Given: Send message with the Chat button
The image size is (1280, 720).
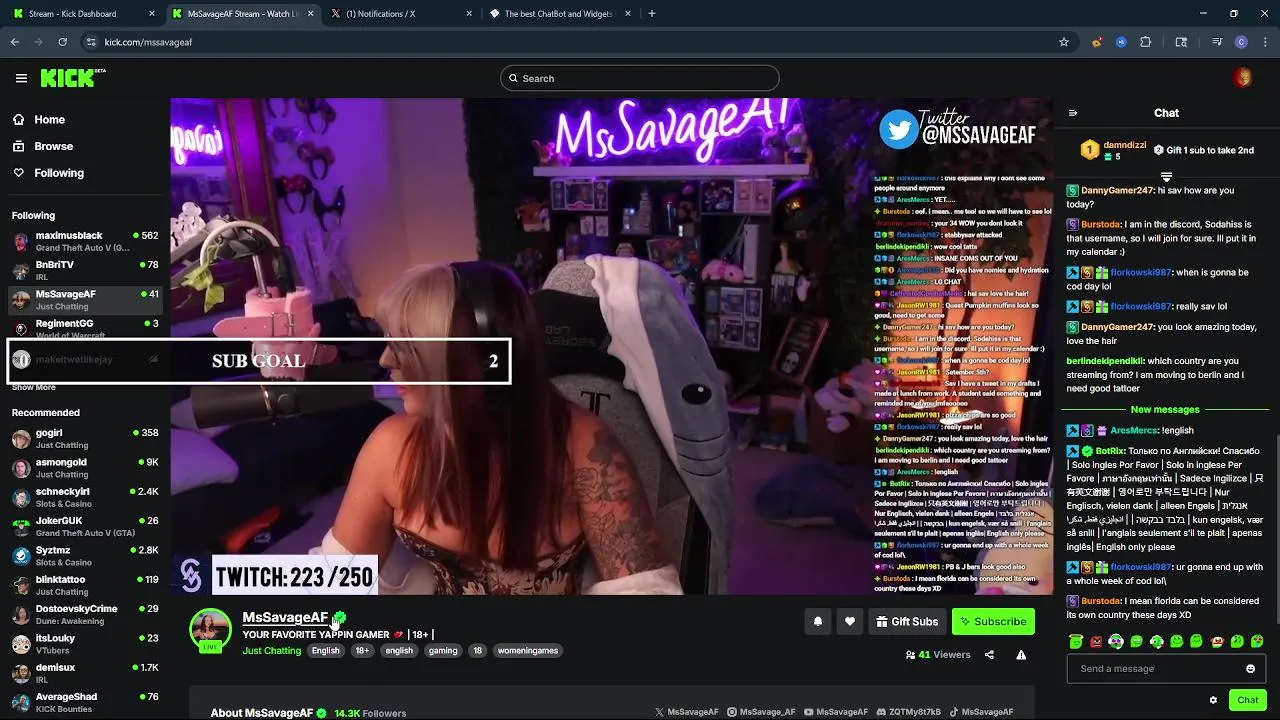Looking at the screenshot, I should pos(1247,700).
